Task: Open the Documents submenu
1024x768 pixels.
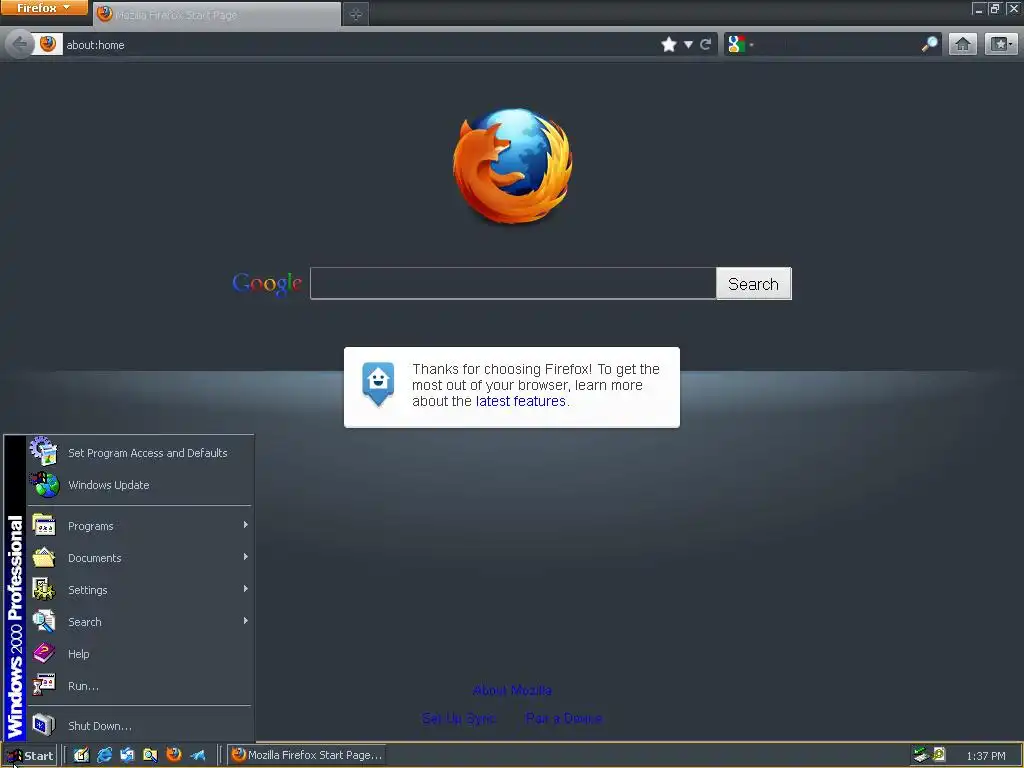Action: click(140, 558)
